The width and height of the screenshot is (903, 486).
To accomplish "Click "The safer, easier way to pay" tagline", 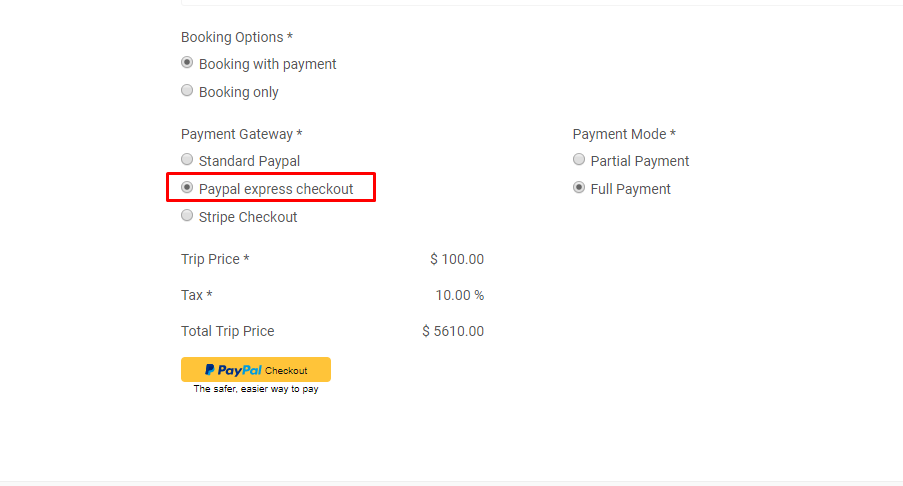I will coord(256,389).
